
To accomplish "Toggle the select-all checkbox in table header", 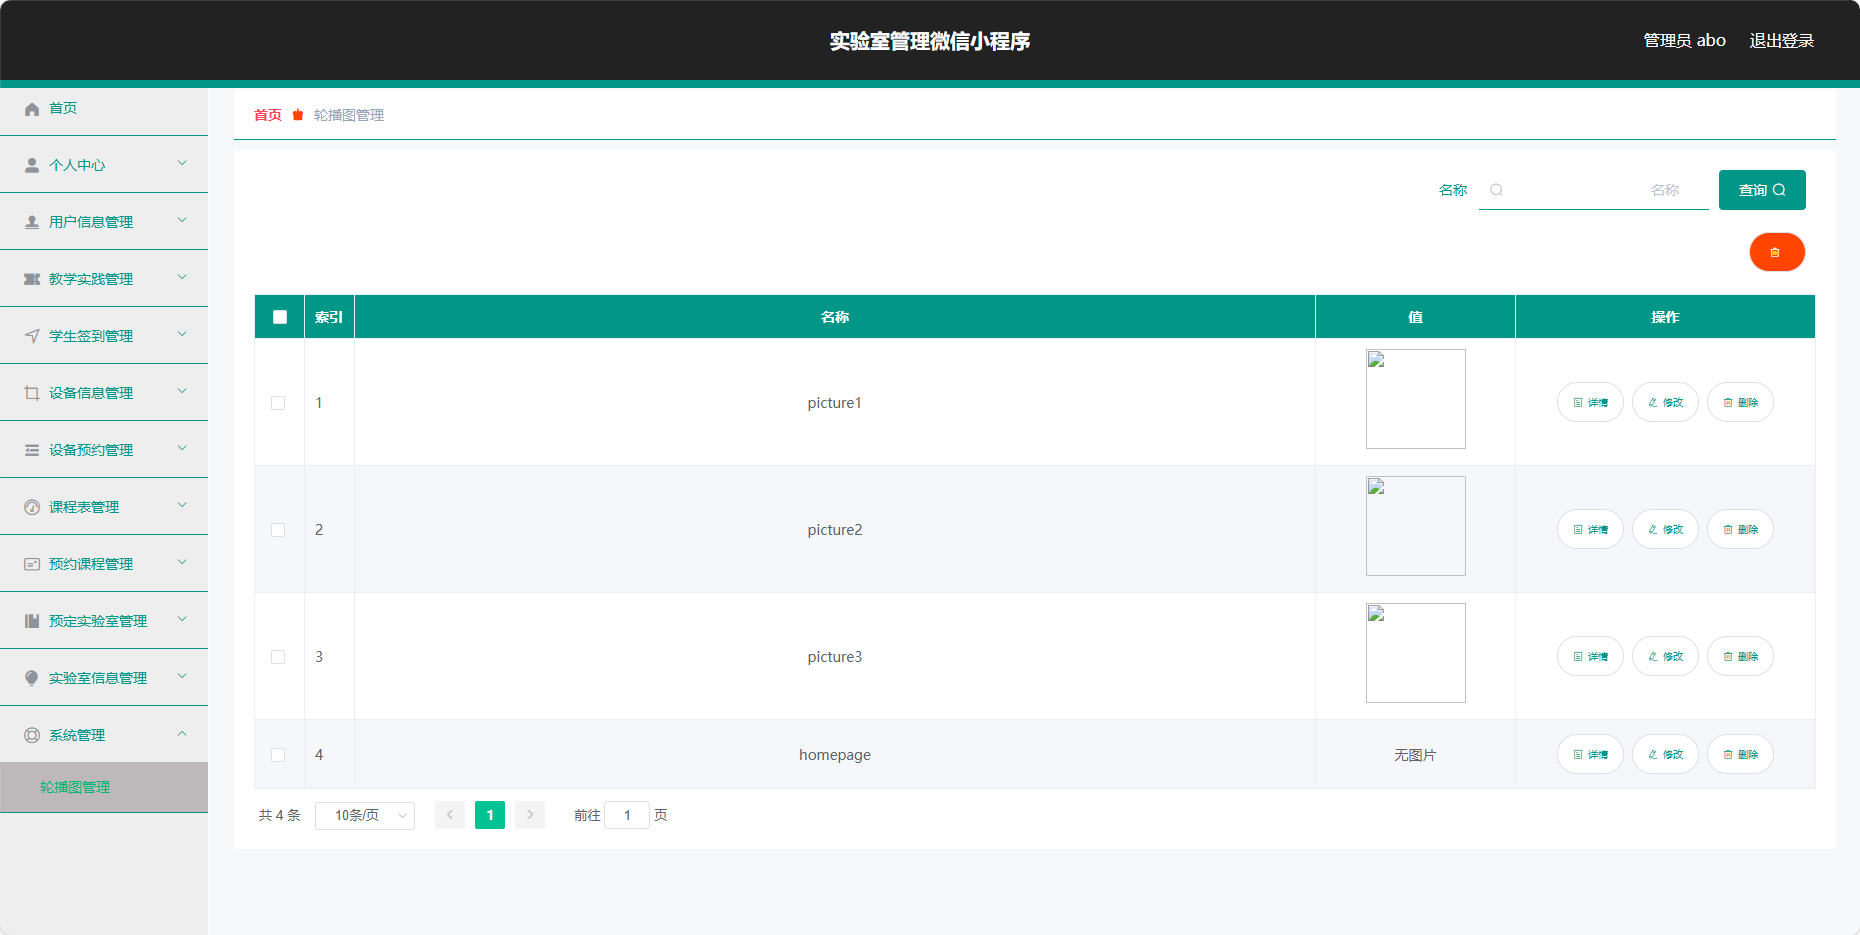I will coord(280,317).
